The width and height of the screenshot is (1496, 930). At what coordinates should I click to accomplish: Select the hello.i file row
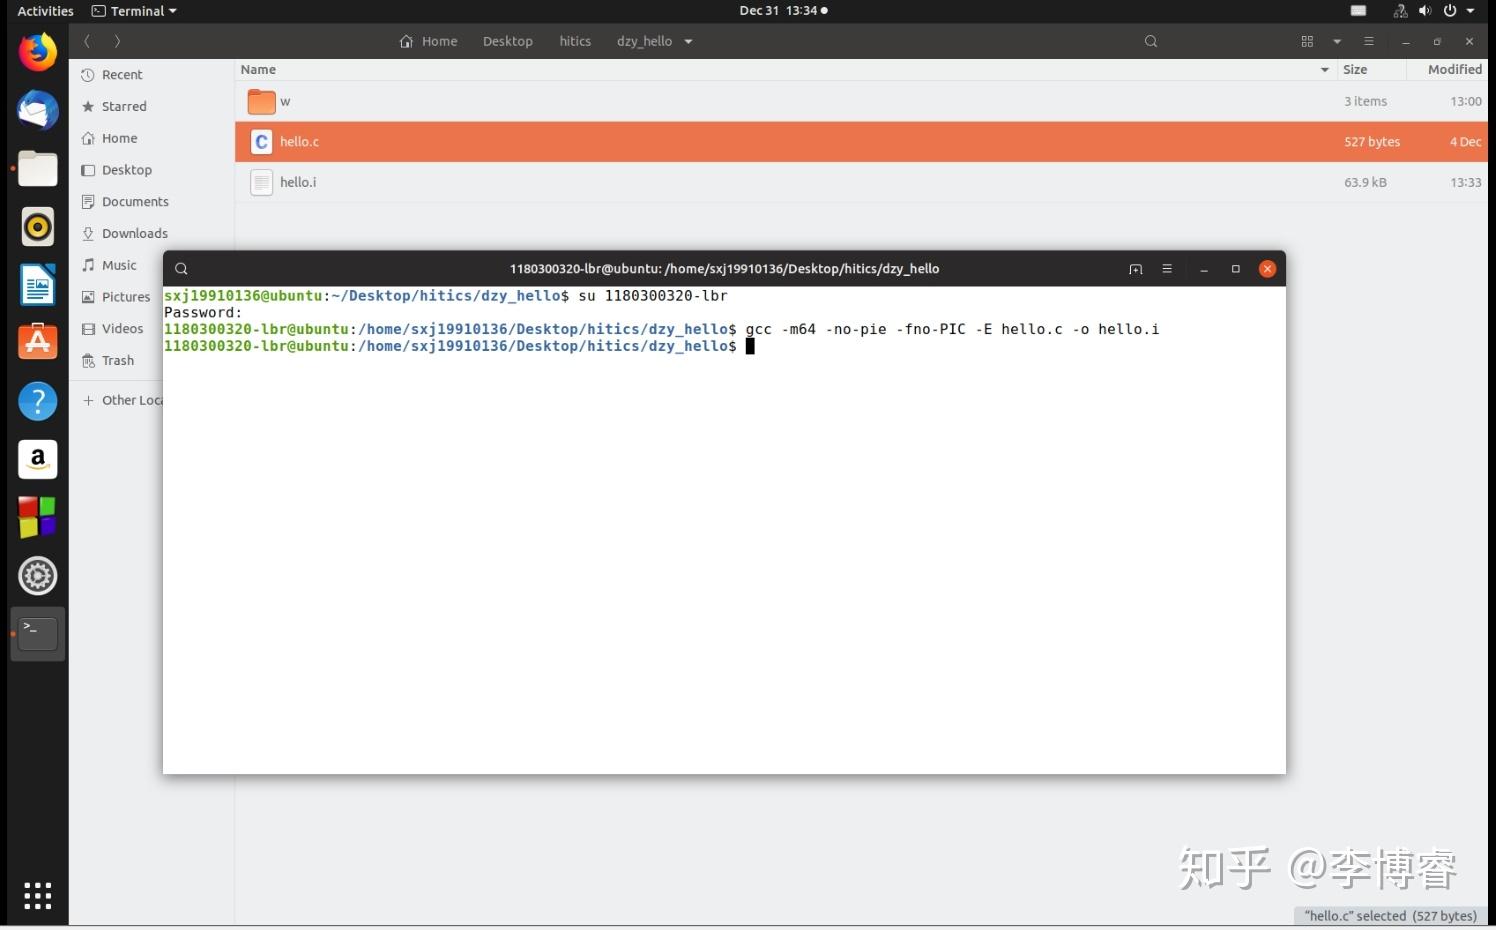pos(861,182)
